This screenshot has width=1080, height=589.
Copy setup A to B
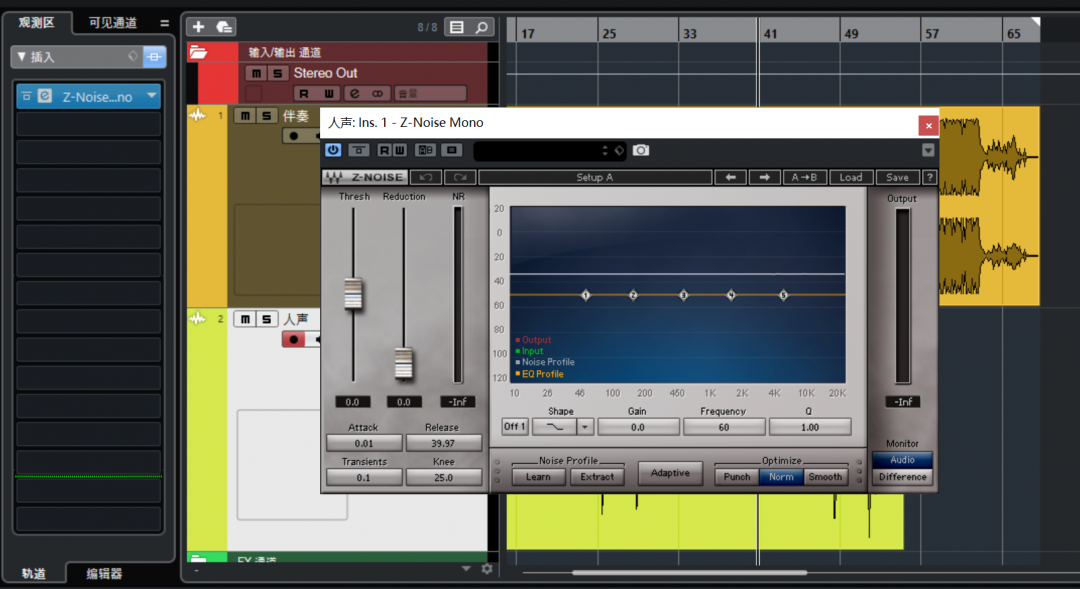(804, 177)
